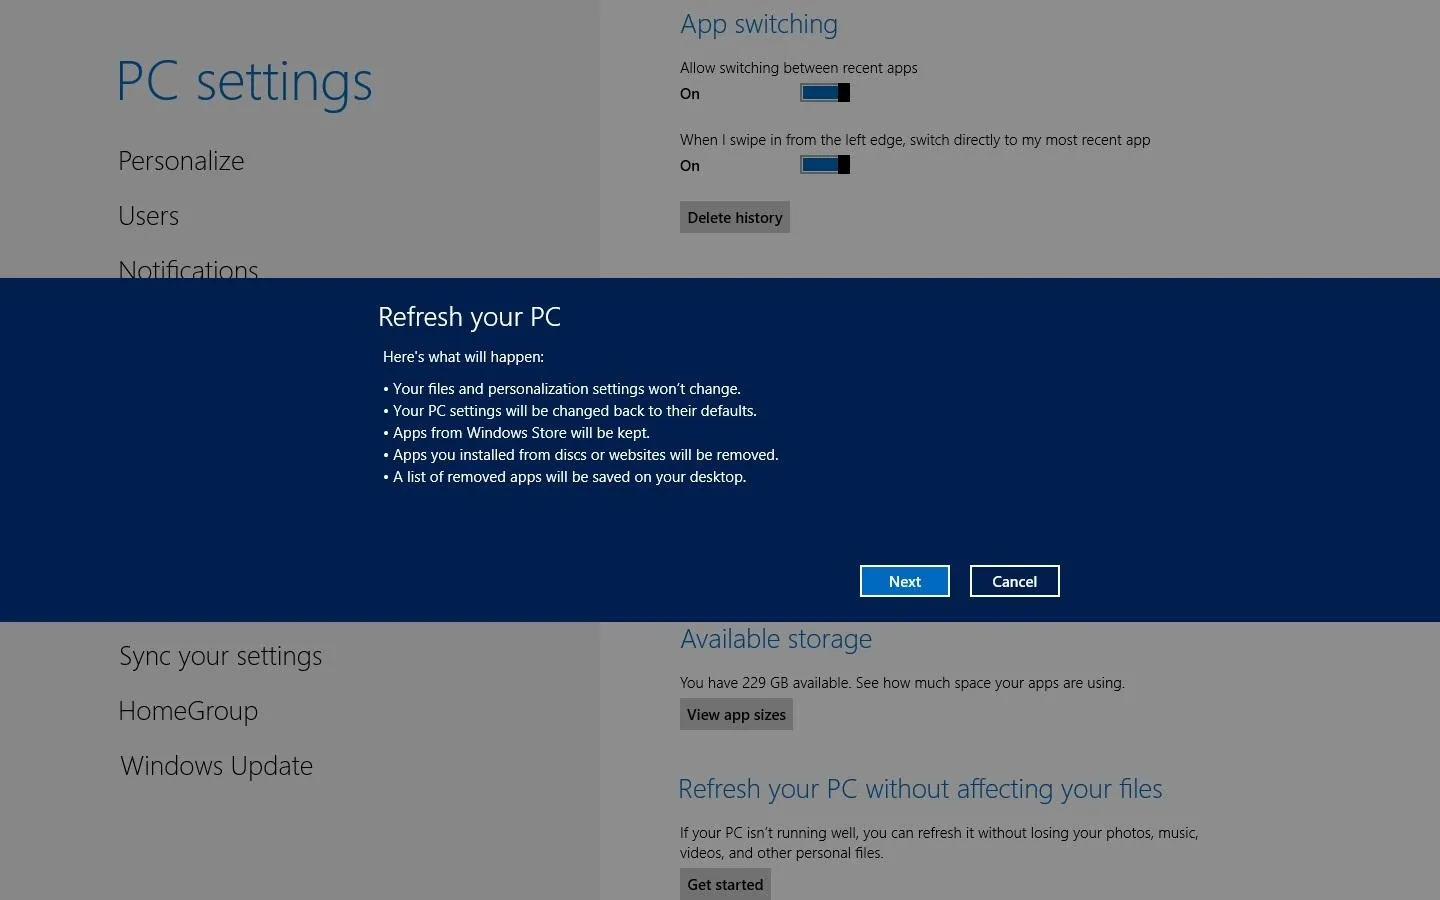Image resolution: width=1440 pixels, height=900 pixels.
Task: Click the PC settings title
Action: coord(244,82)
